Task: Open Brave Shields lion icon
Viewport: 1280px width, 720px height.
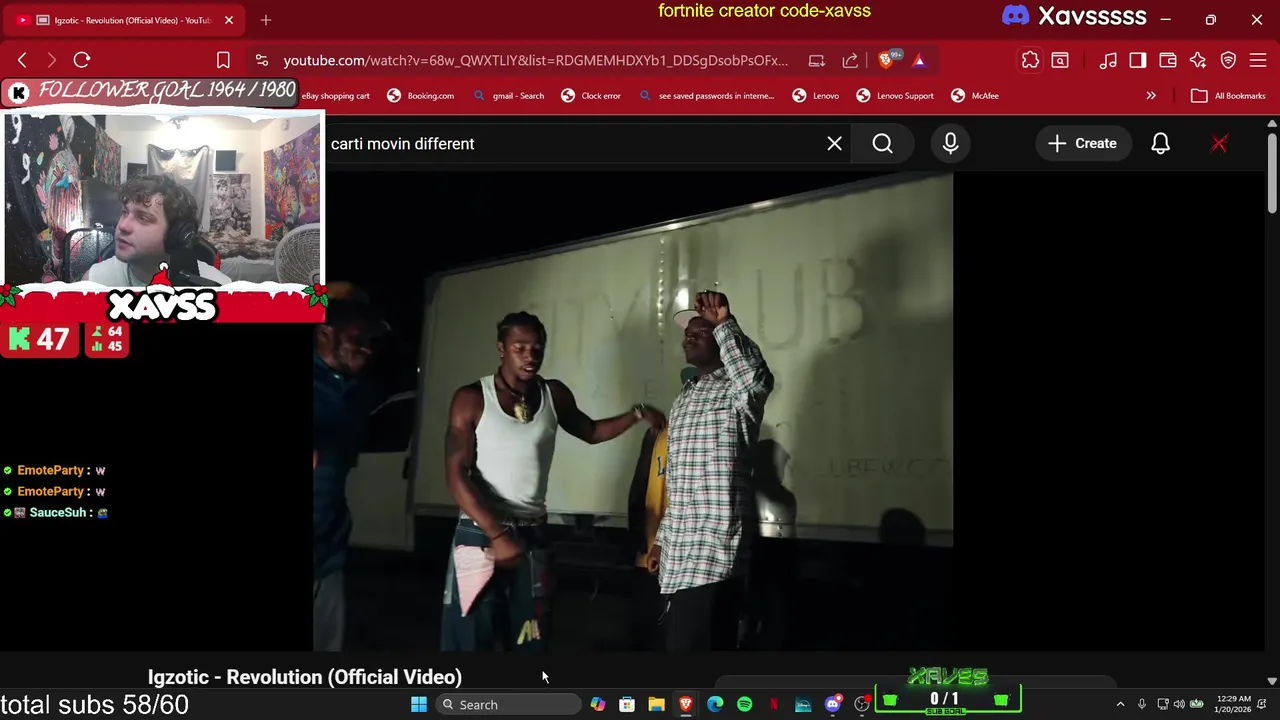Action: (885, 60)
